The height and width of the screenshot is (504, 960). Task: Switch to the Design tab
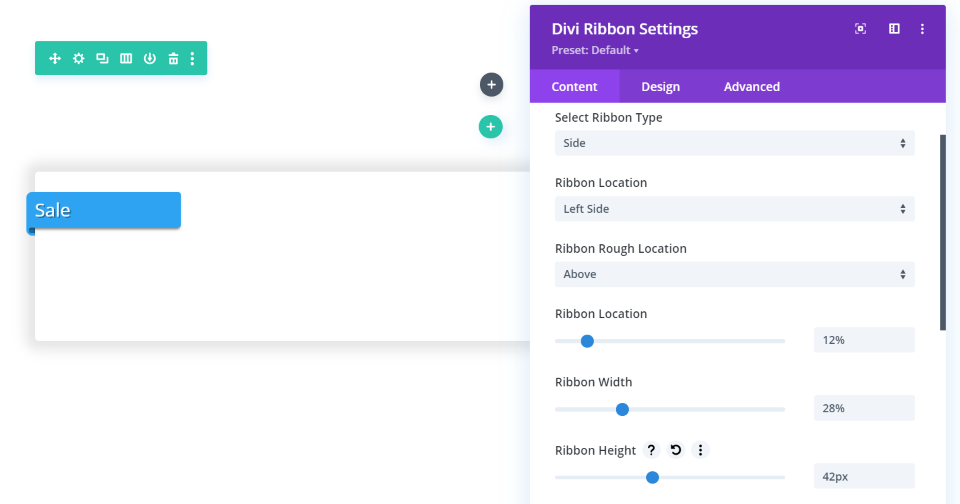point(660,87)
